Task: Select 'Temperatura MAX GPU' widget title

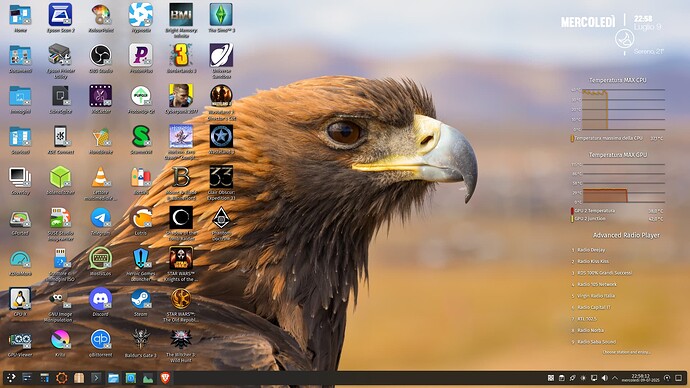Action: point(618,155)
